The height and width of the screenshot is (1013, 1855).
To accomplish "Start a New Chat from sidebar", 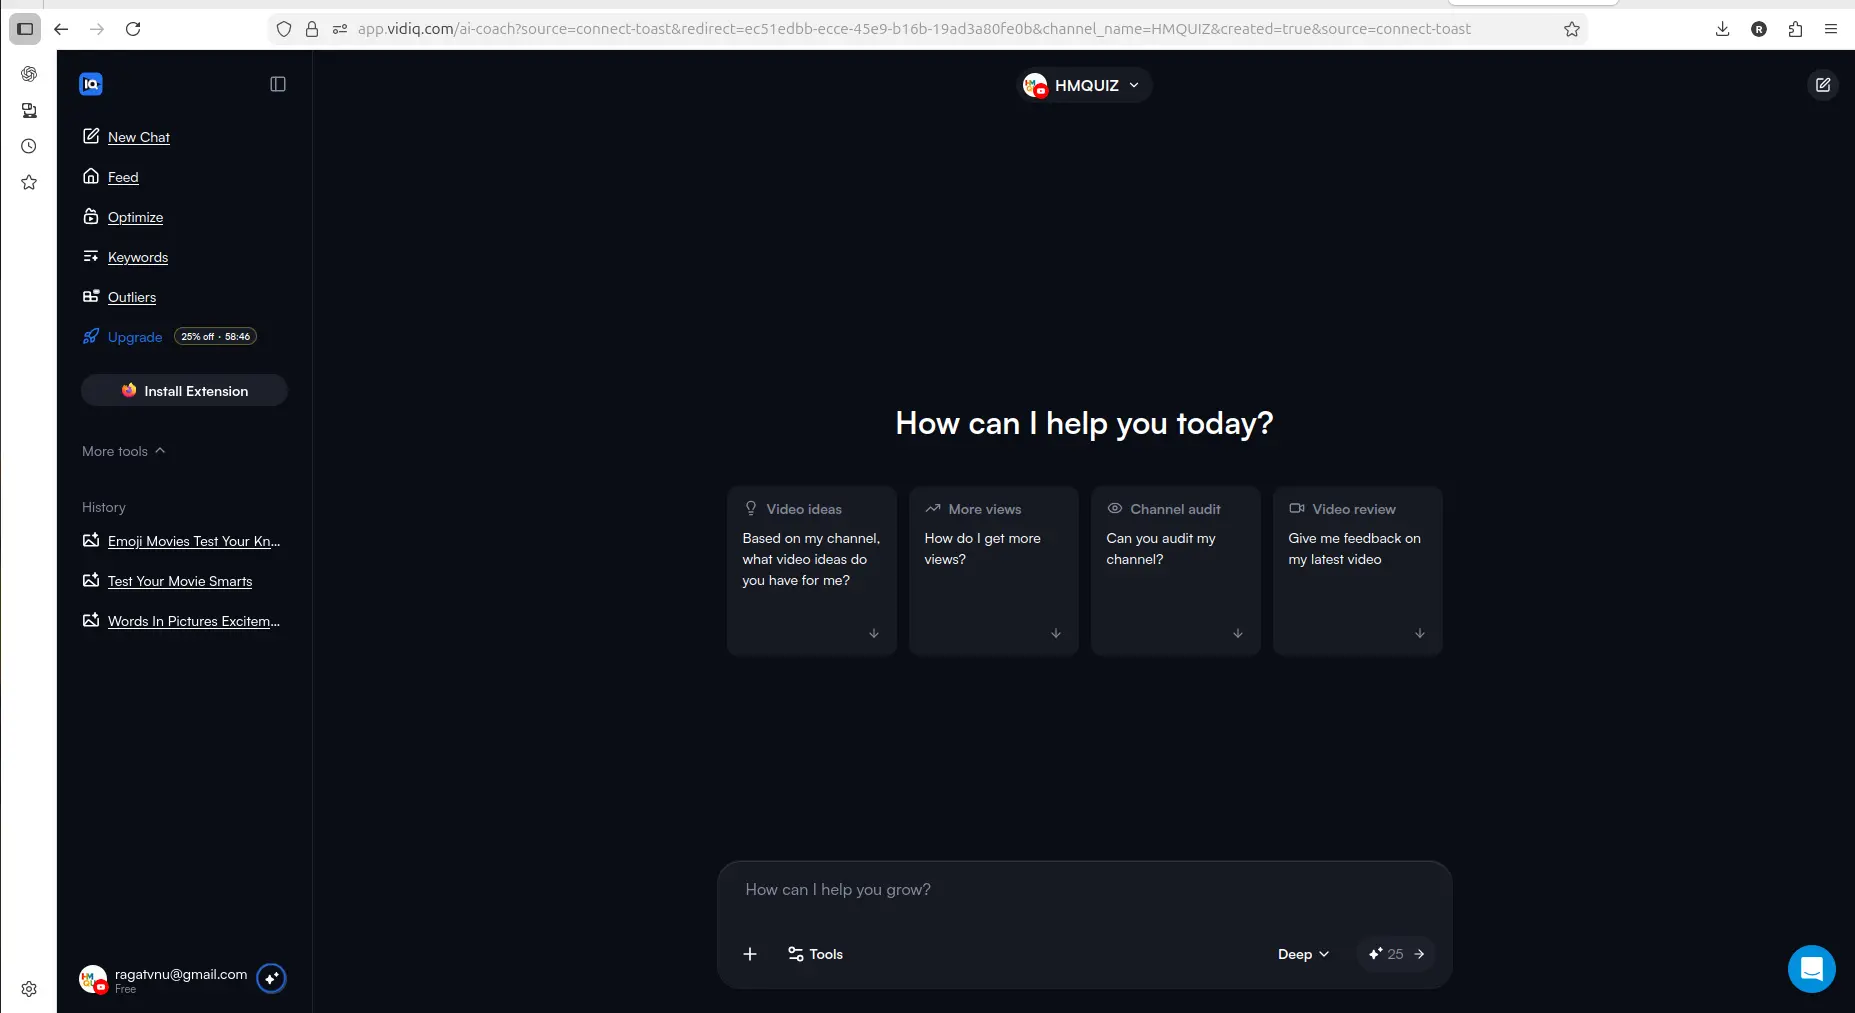I will [126, 137].
